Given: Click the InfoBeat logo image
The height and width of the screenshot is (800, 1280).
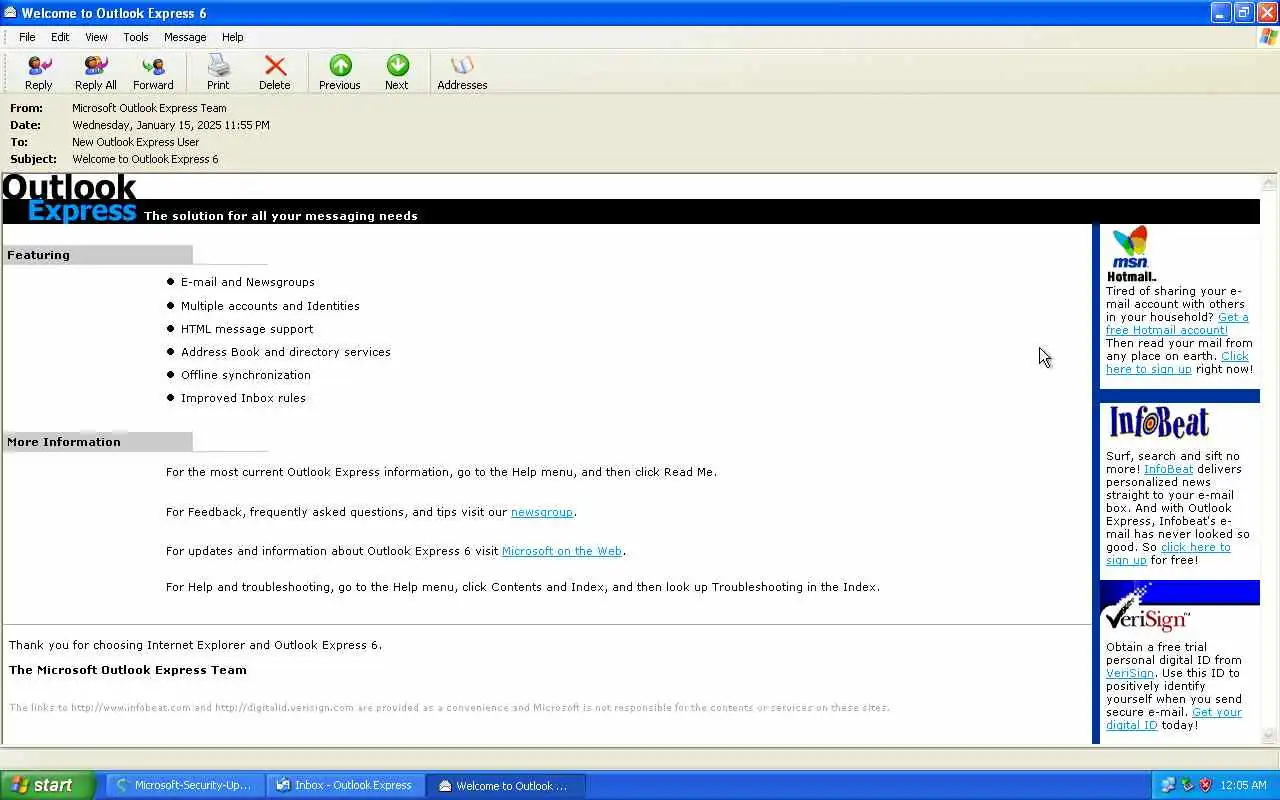Looking at the screenshot, I should [1160, 422].
